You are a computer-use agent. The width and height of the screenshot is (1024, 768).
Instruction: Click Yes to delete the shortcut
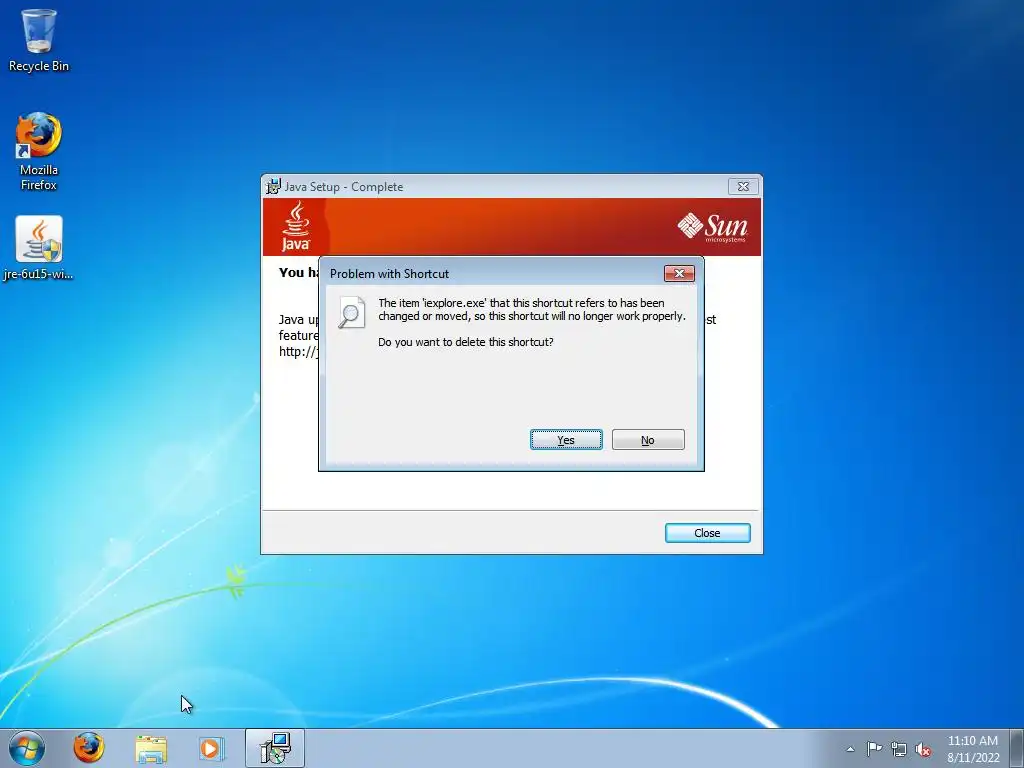pyautogui.click(x=566, y=440)
